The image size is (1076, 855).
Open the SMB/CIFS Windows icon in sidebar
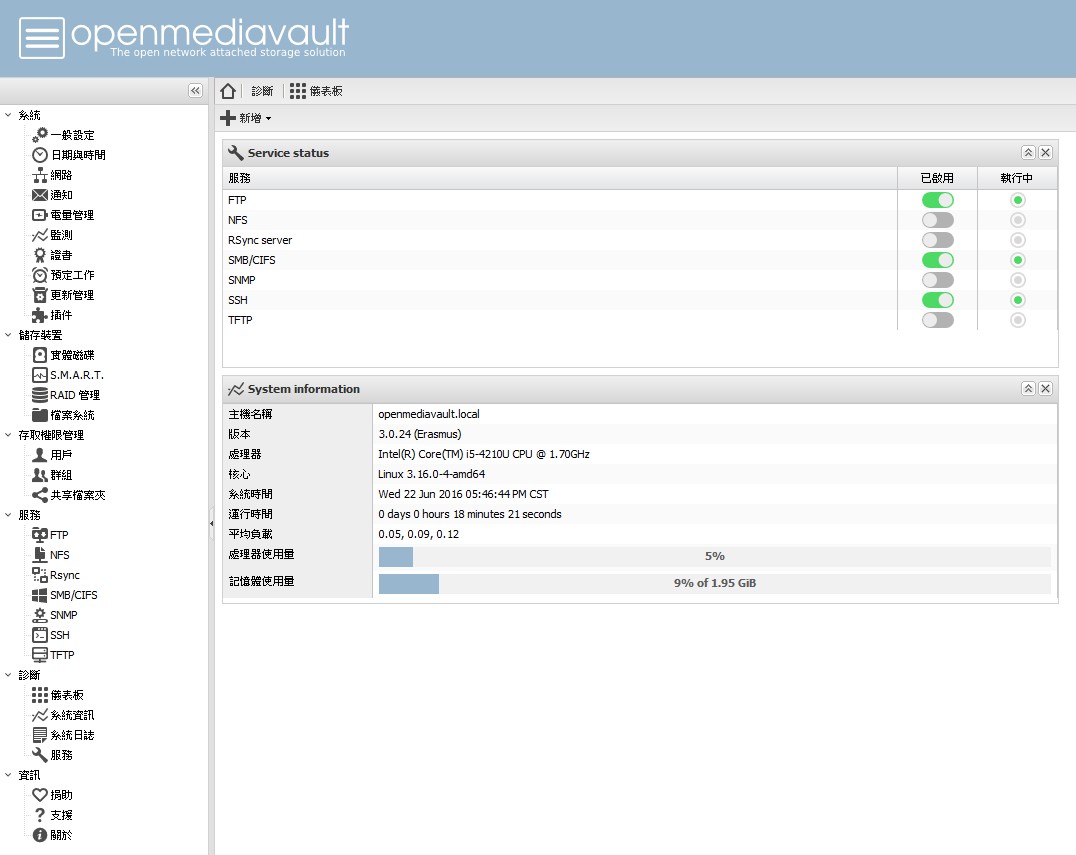pyautogui.click(x=40, y=595)
